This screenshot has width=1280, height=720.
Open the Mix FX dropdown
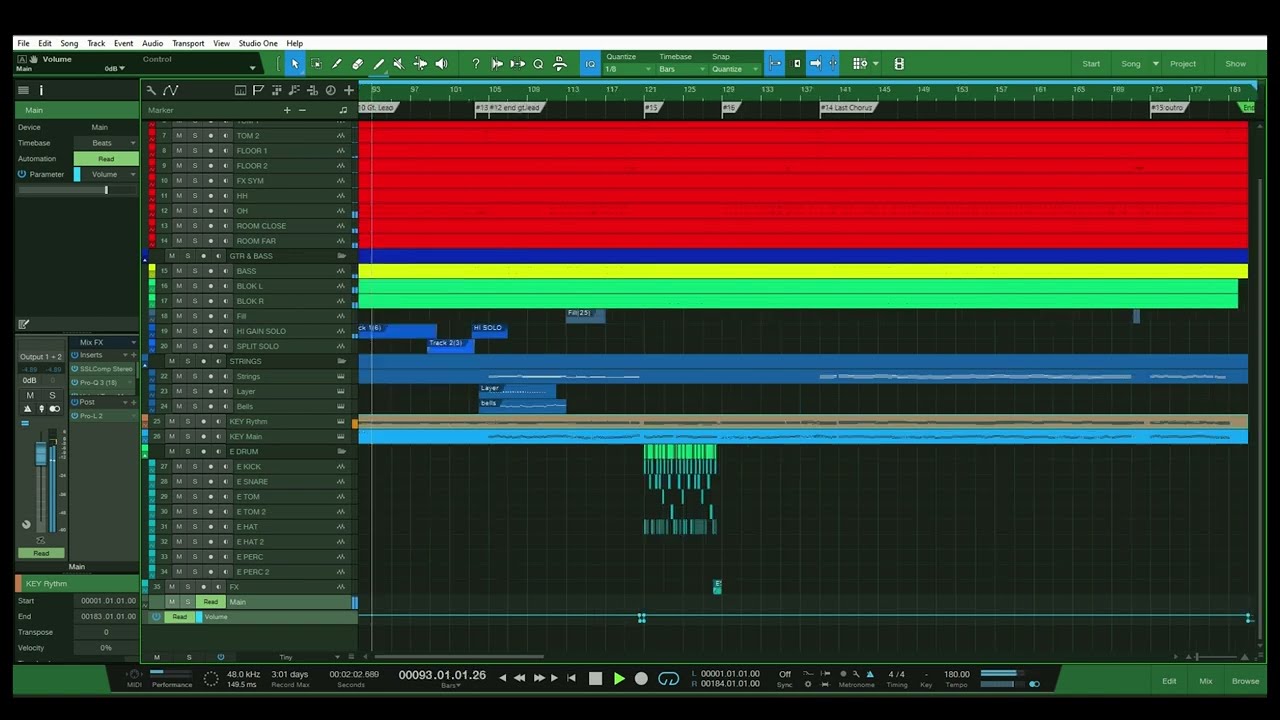(x=103, y=343)
